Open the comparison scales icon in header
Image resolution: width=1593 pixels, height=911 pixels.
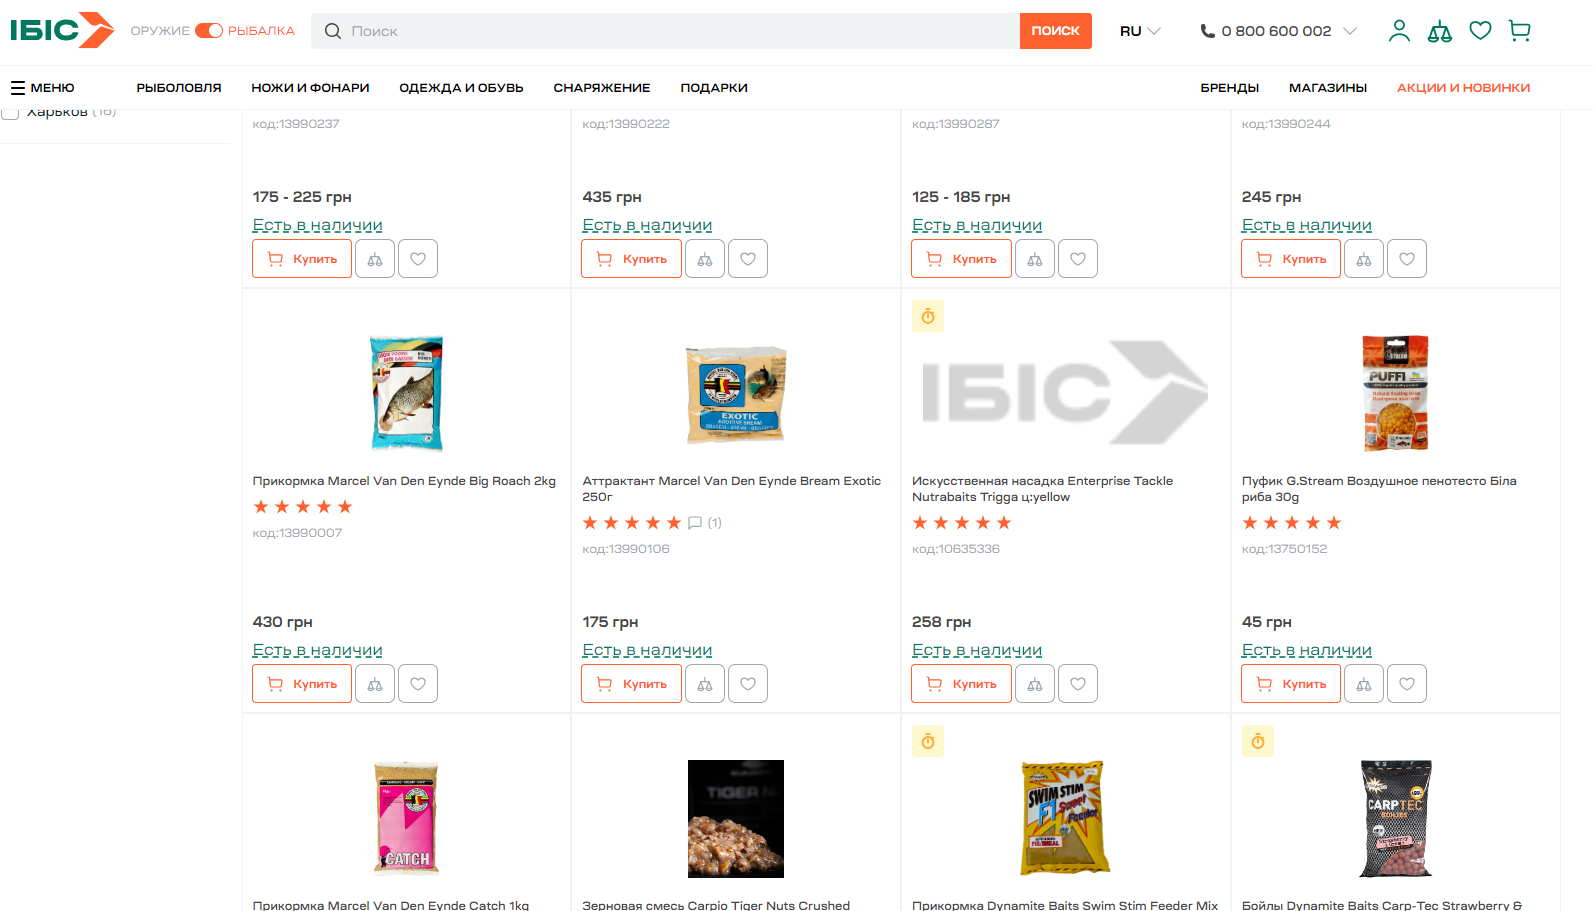coord(1439,31)
